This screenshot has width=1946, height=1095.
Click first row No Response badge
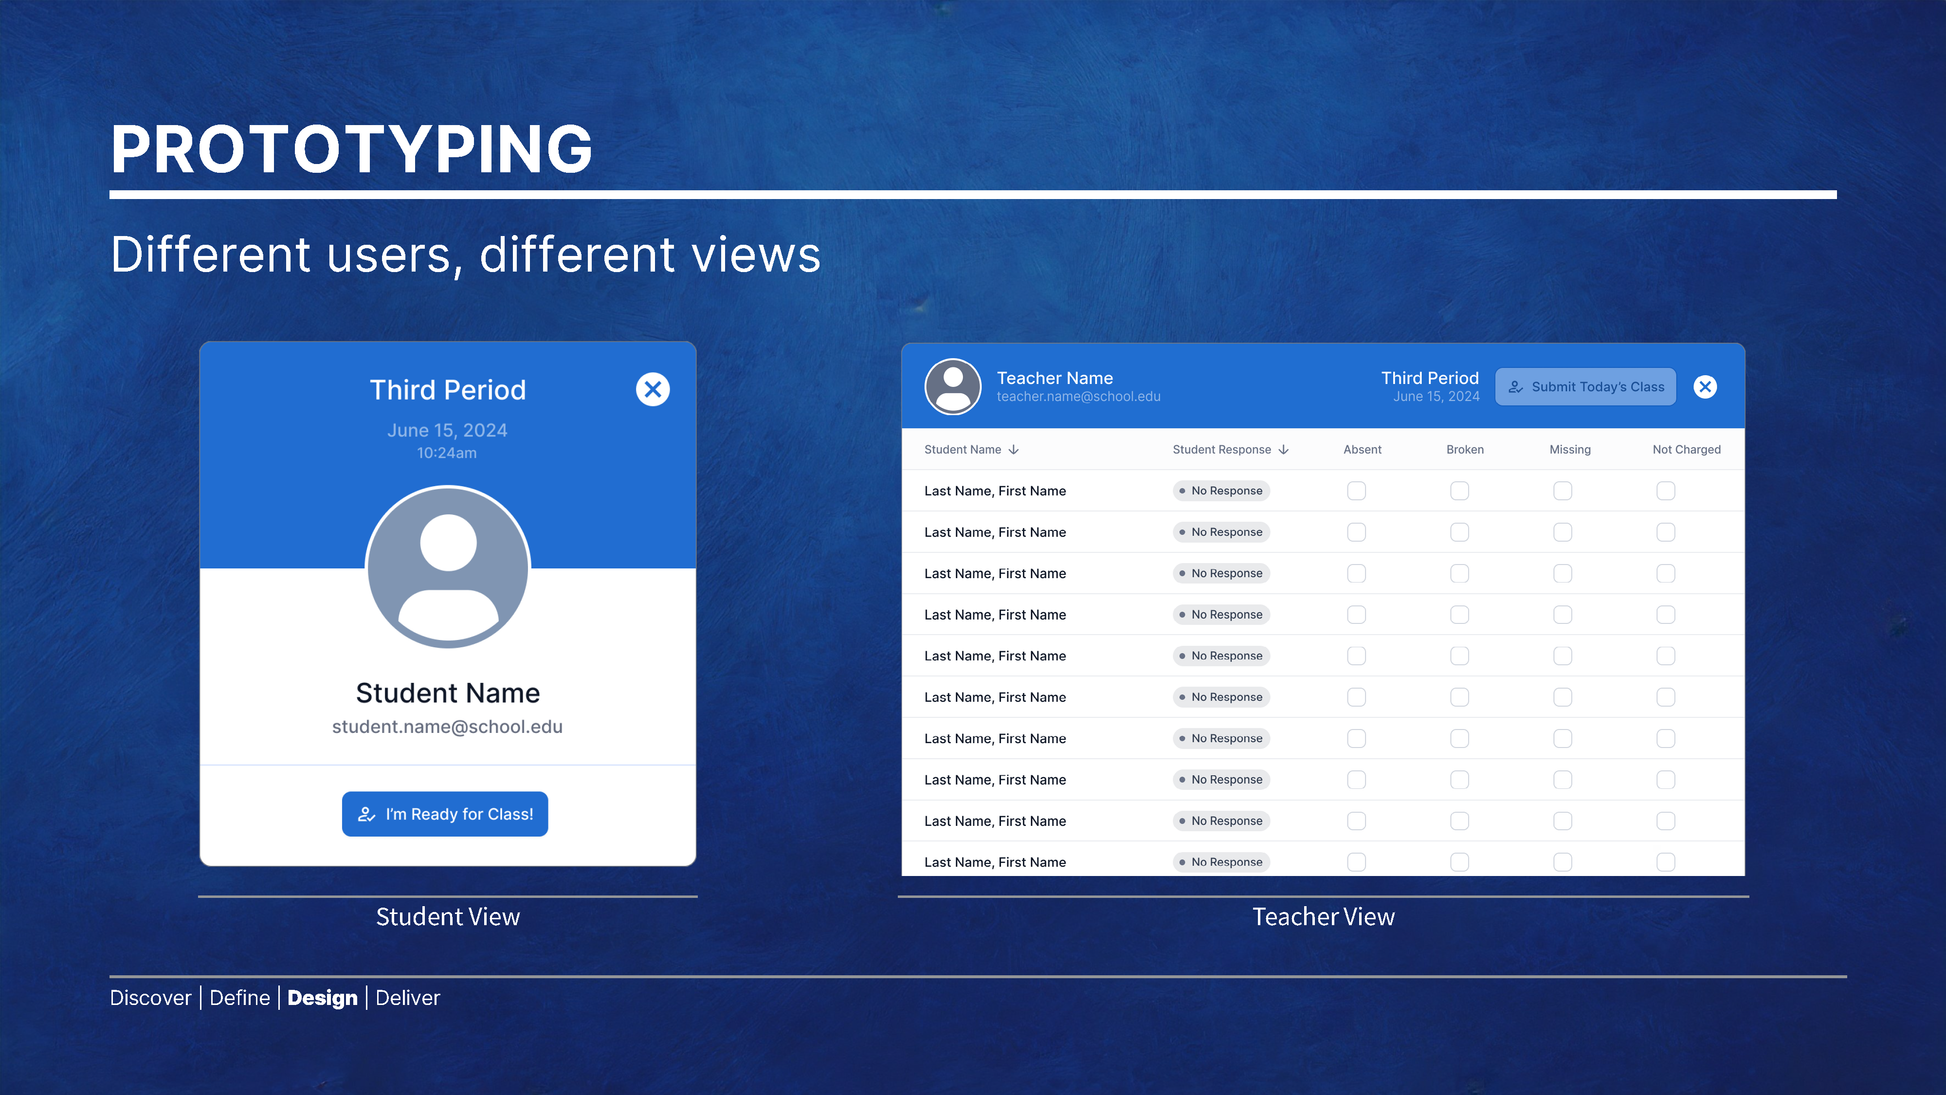coord(1221,491)
